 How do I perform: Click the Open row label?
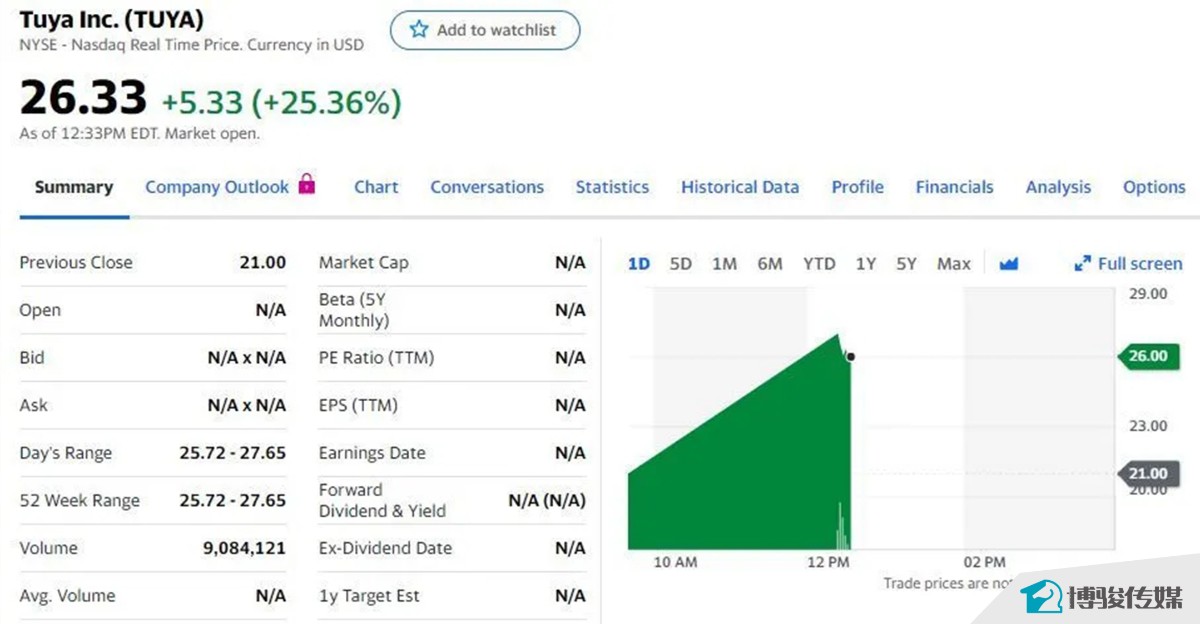[x=40, y=311]
